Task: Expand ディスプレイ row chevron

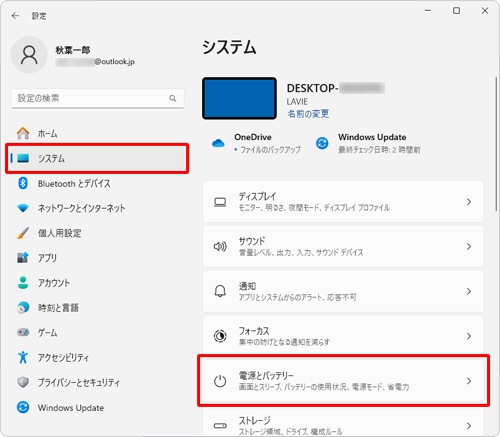Action: pos(469,202)
